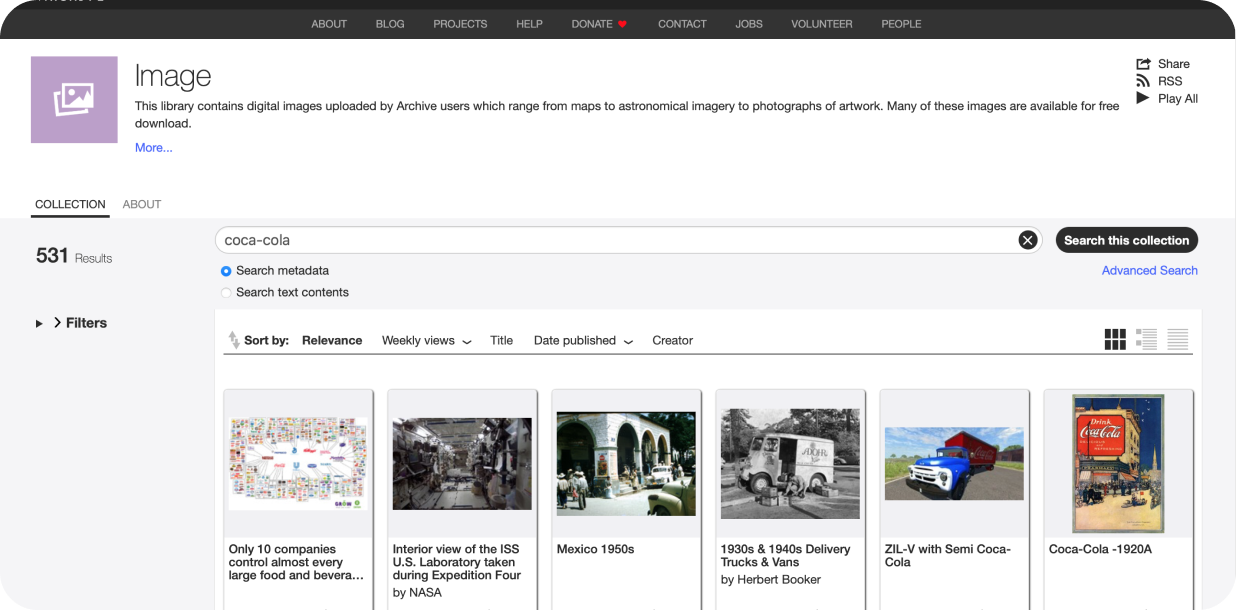The height and width of the screenshot is (610, 1236).
Task: Click DONATE in the top navigation
Action: (592, 24)
